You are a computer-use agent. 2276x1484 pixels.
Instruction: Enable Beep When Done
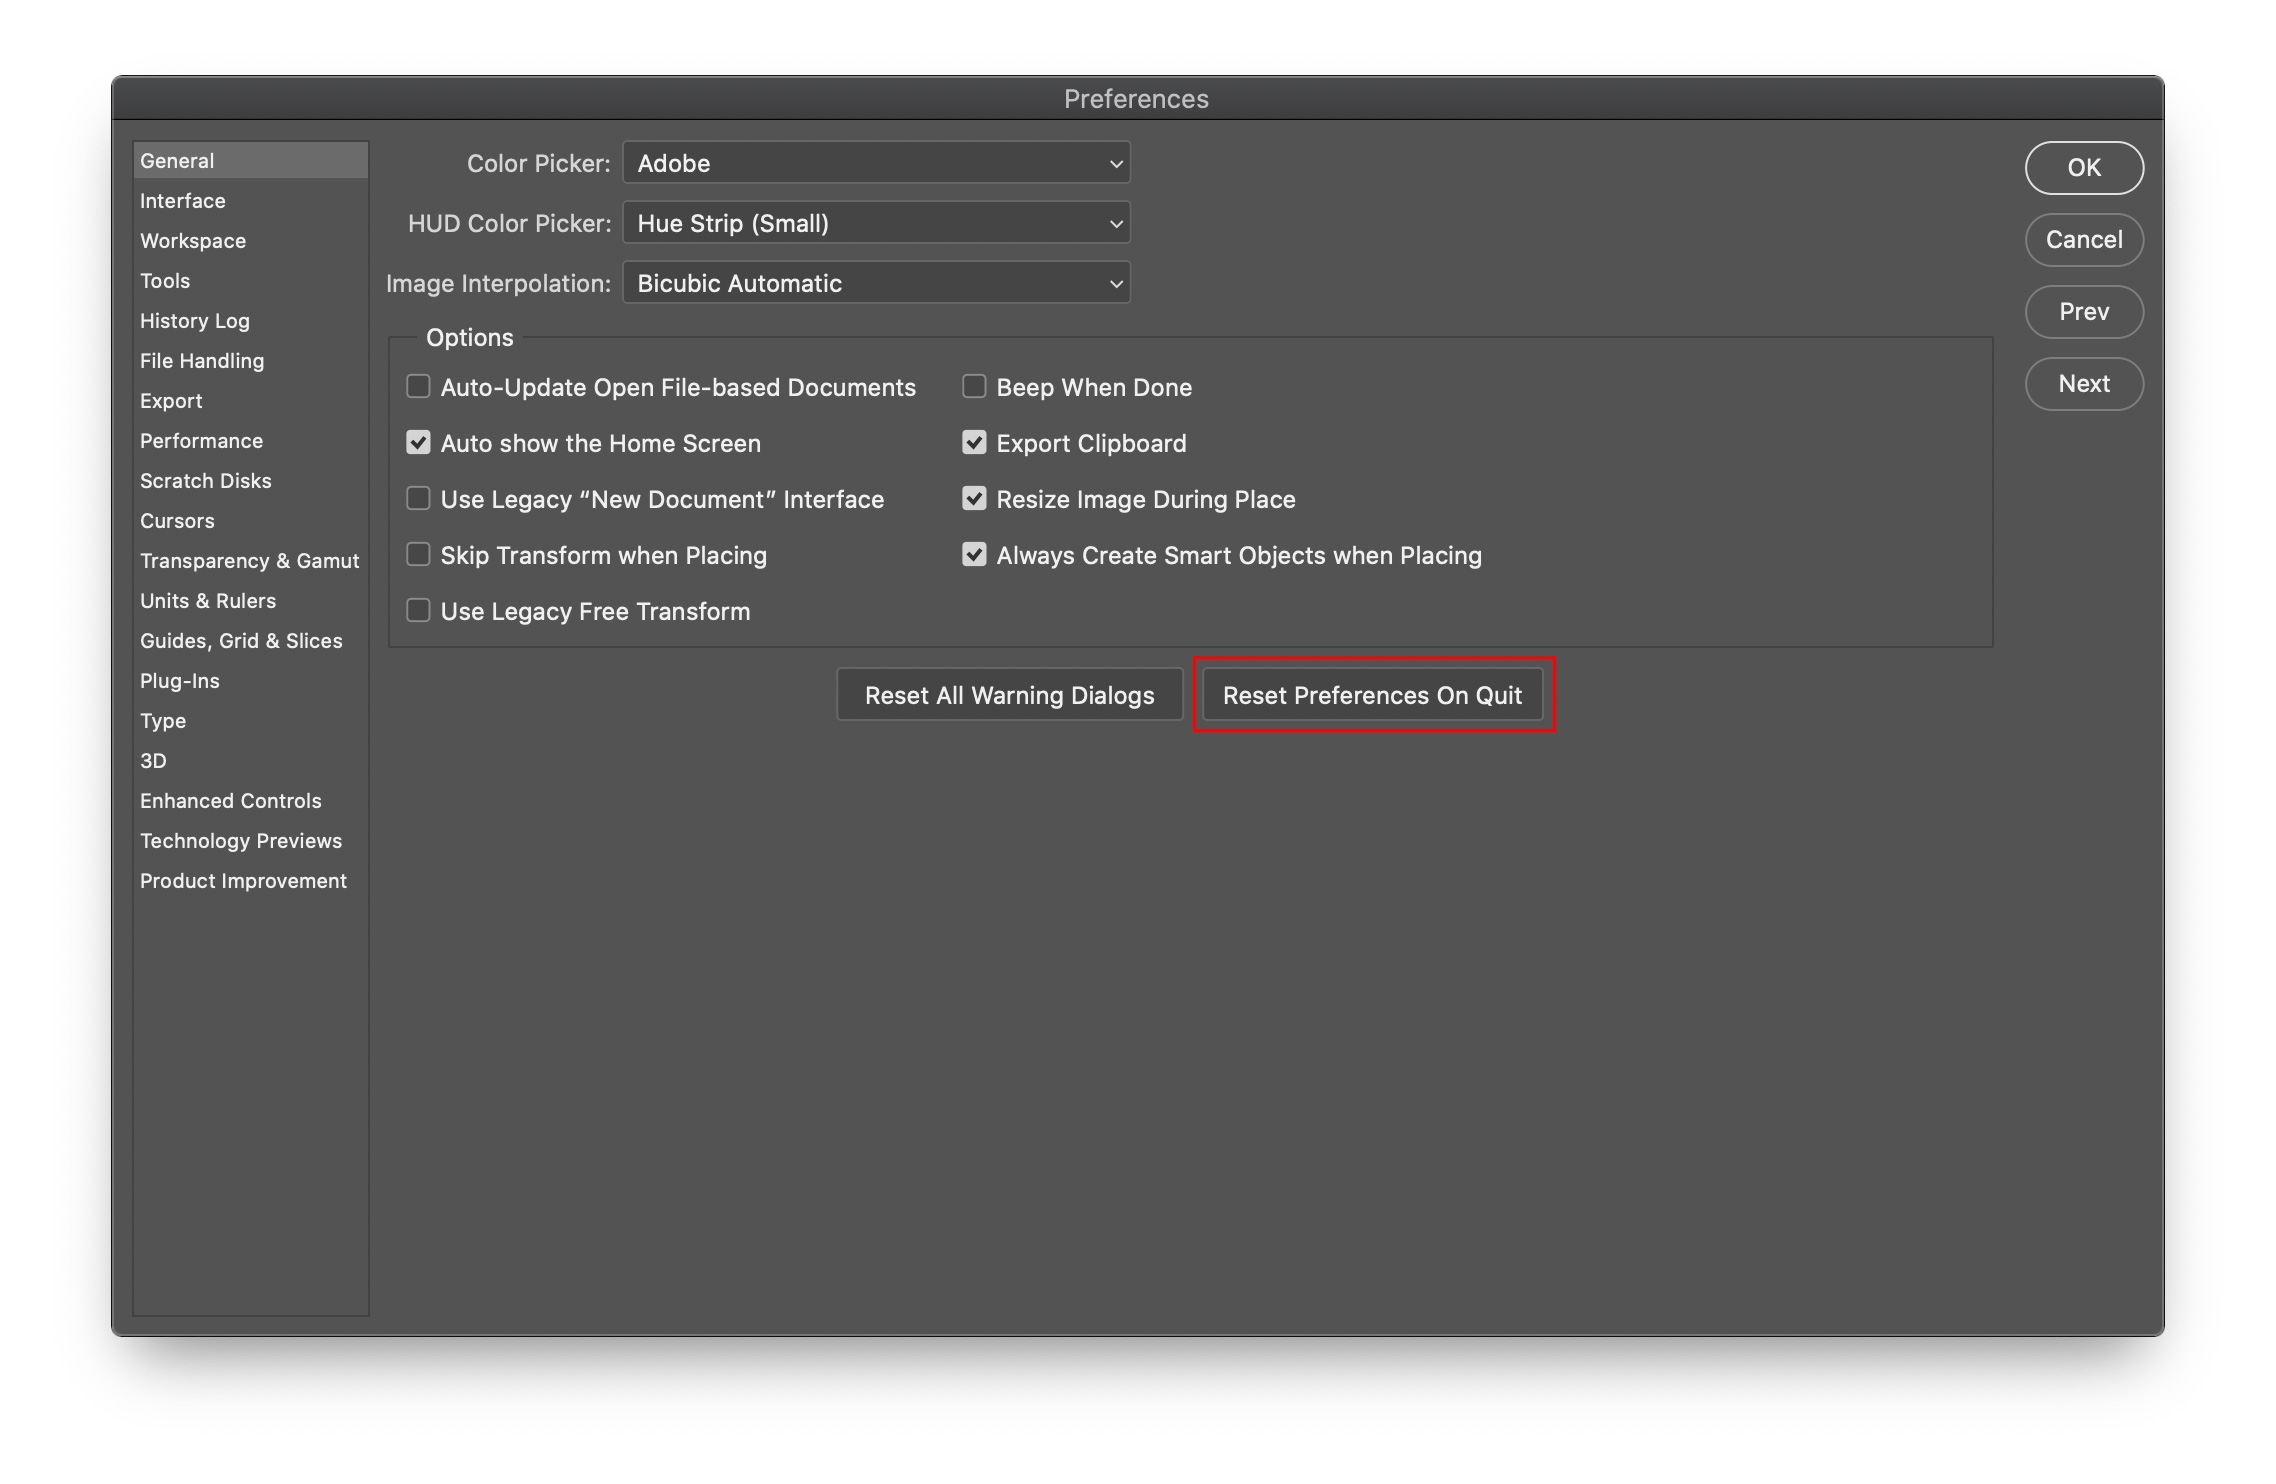973,386
